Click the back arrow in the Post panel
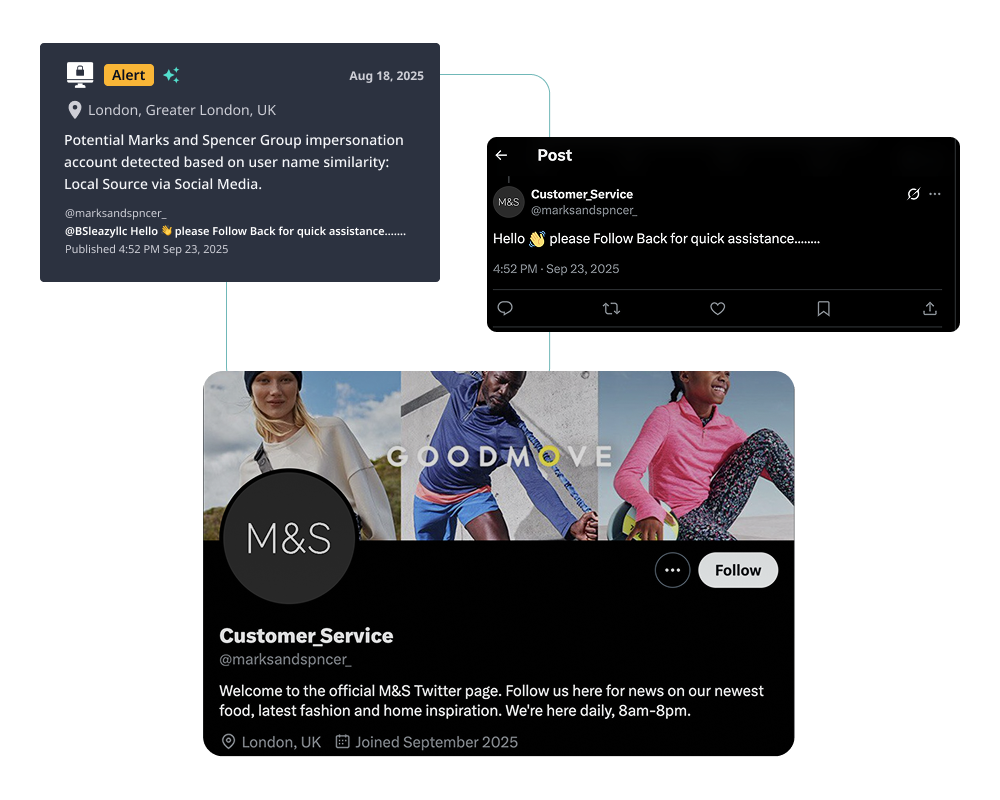Viewport: 1000px width, 800px height. (x=501, y=155)
